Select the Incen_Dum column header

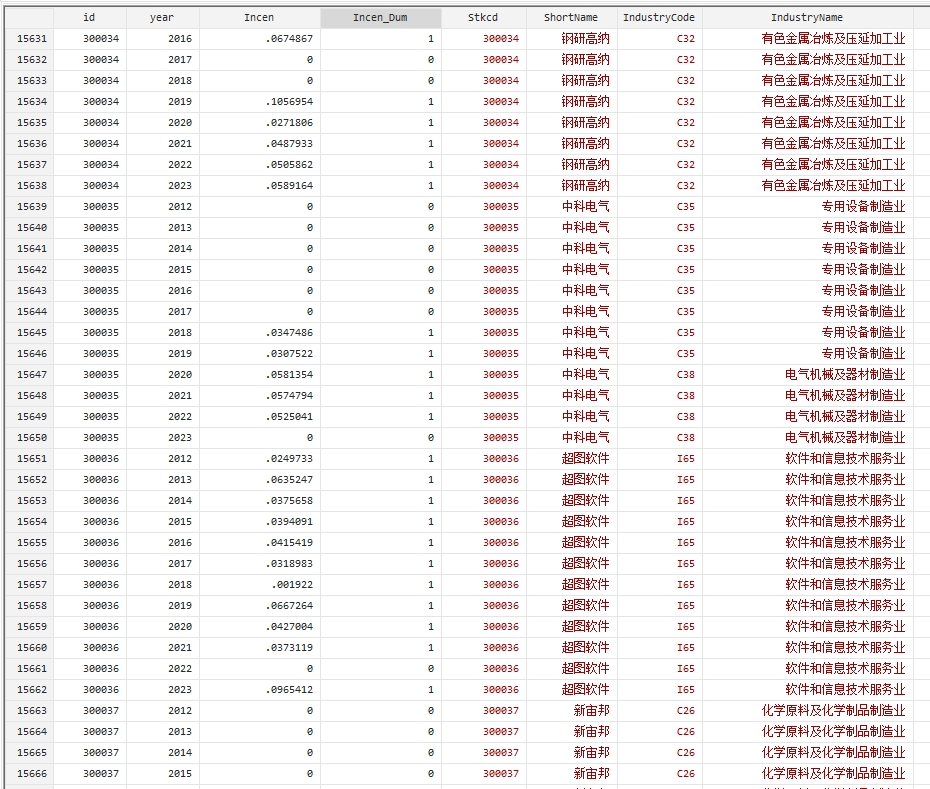pos(380,17)
